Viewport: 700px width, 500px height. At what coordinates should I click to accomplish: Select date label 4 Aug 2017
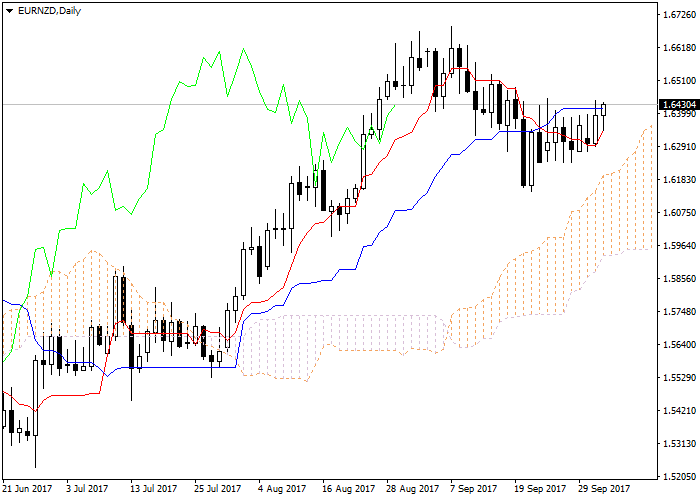tap(283, 489)
